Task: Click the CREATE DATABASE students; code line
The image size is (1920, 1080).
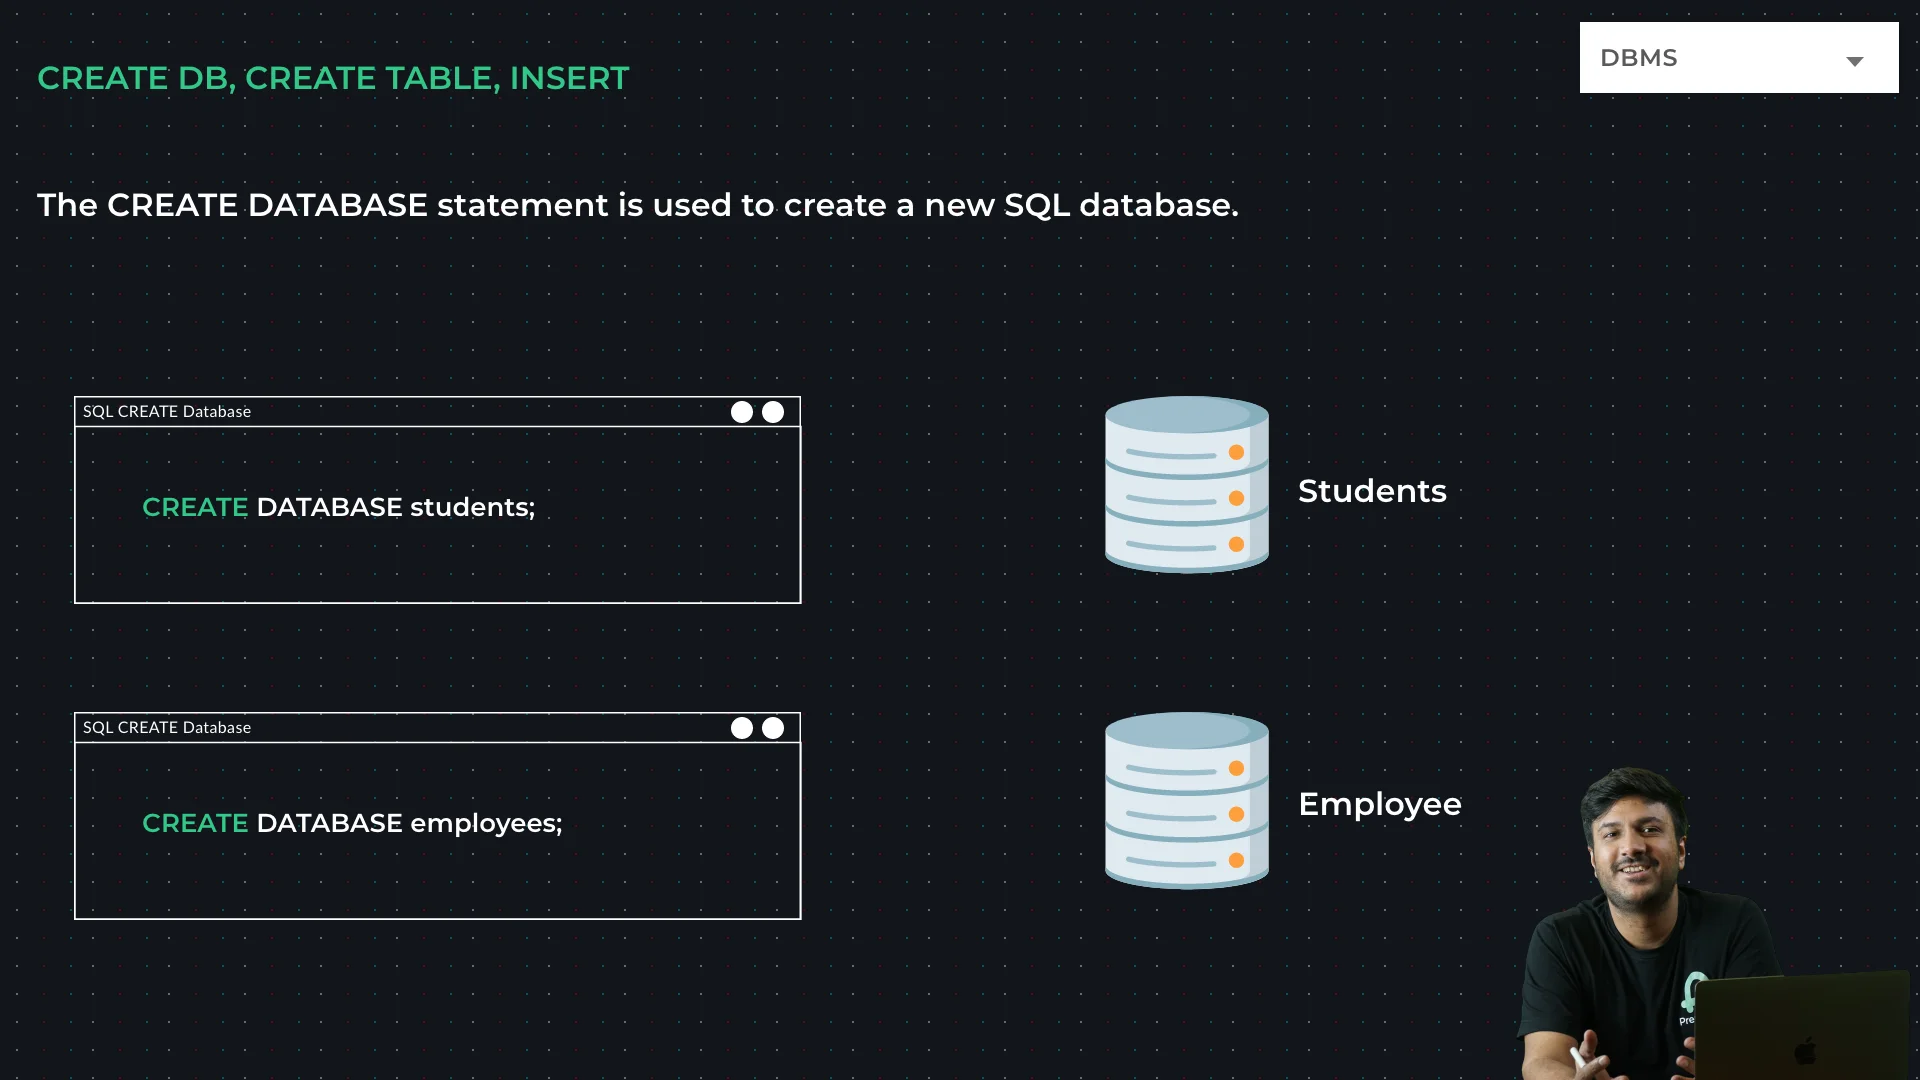Action: [339, 507]
